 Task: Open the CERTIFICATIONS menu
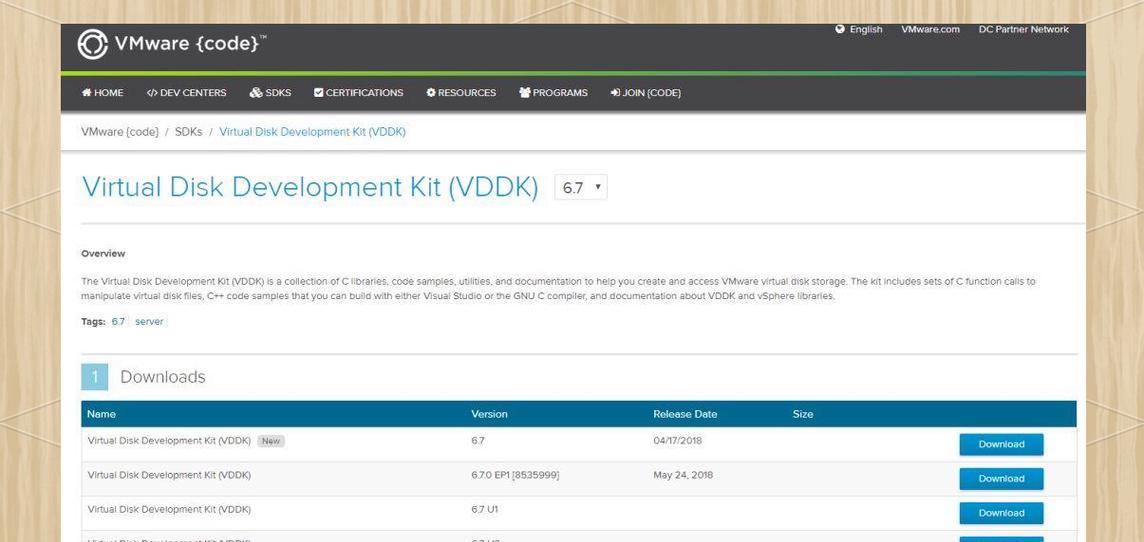pos(358,93)
